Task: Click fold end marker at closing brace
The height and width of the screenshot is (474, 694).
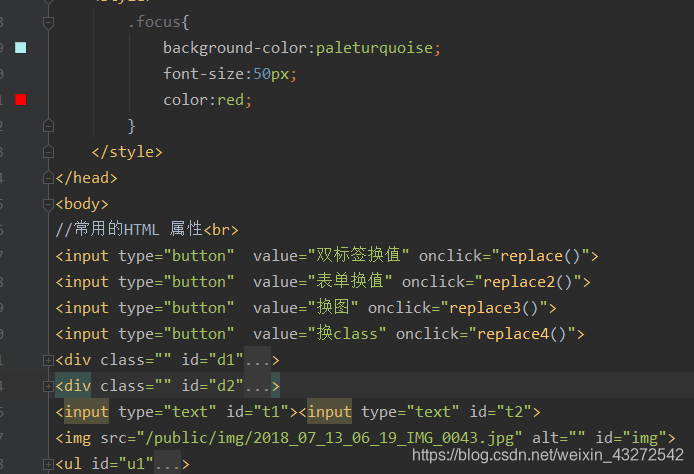Action: [48, 126]
